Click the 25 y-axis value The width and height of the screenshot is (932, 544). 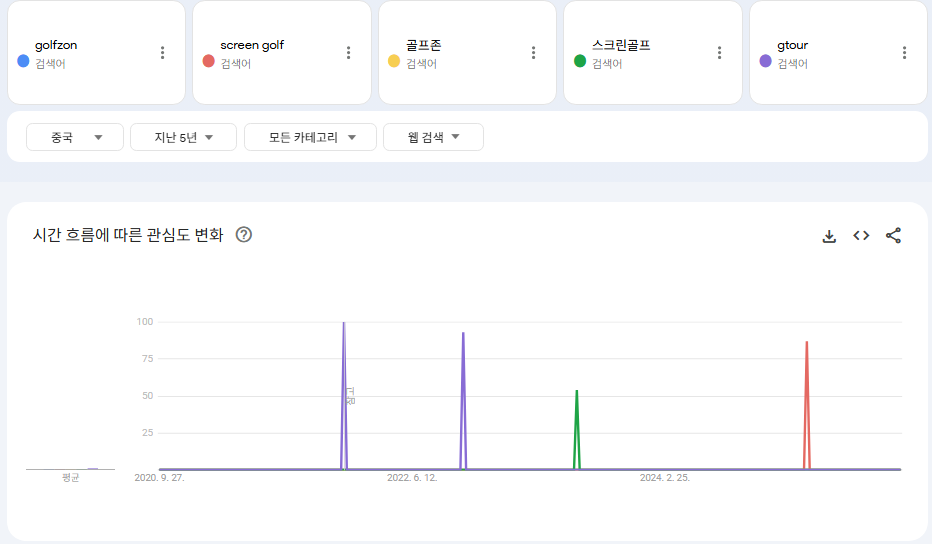pos(147,433)
